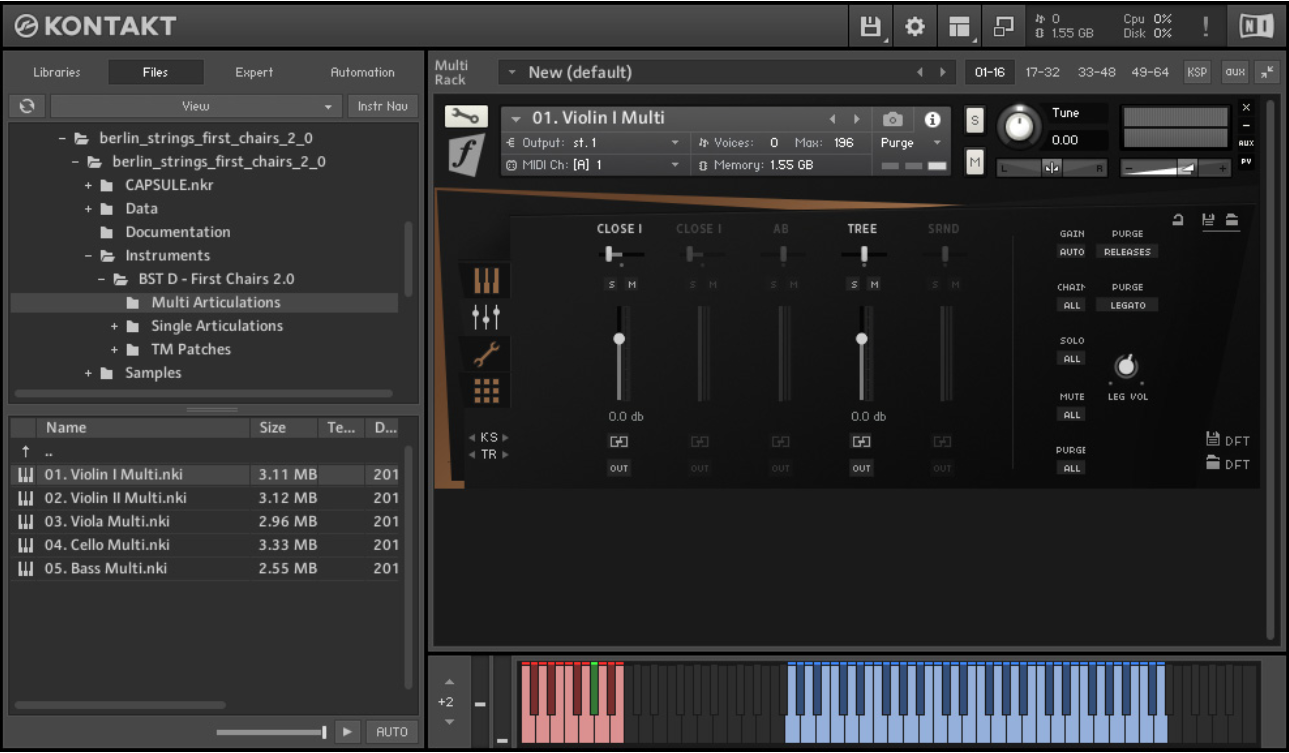Select the 17-32 rack page
The image size is (1289, 753).
(1043, 72)
